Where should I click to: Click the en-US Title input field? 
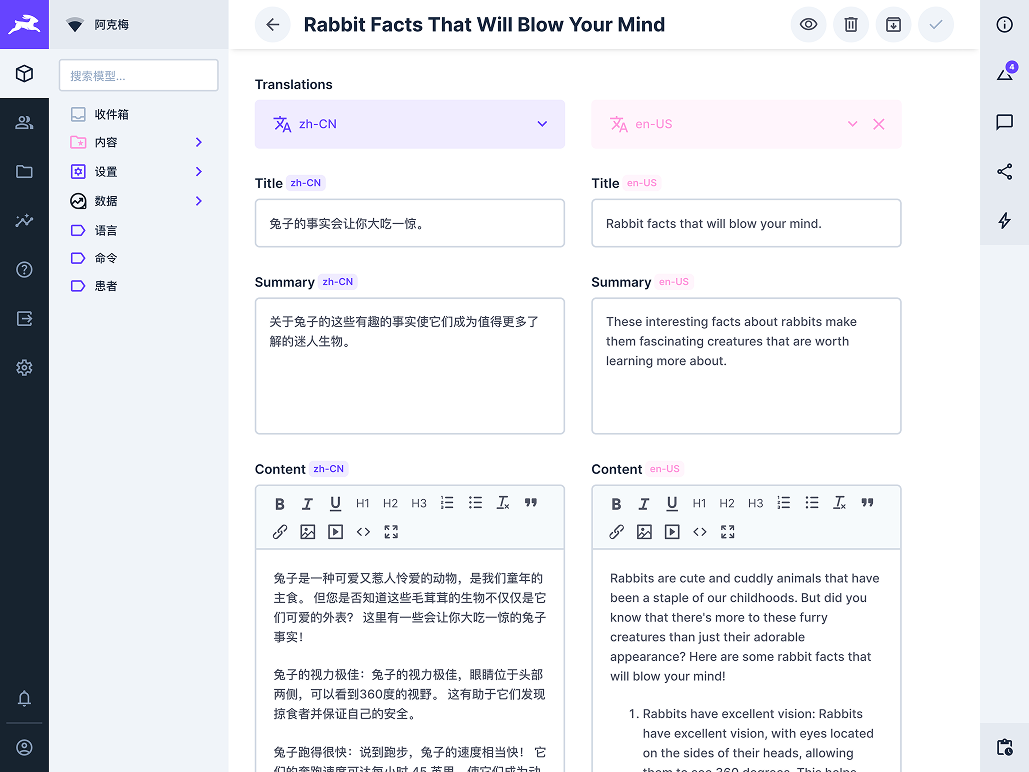746,223
